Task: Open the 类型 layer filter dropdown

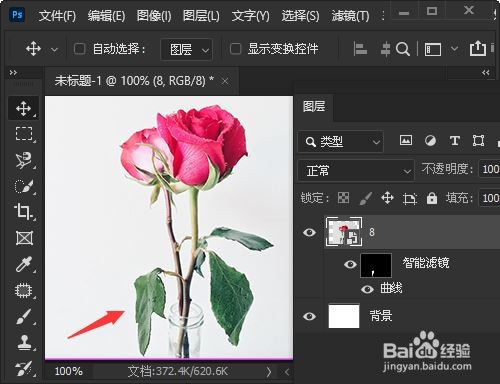Action: point(340,142)
